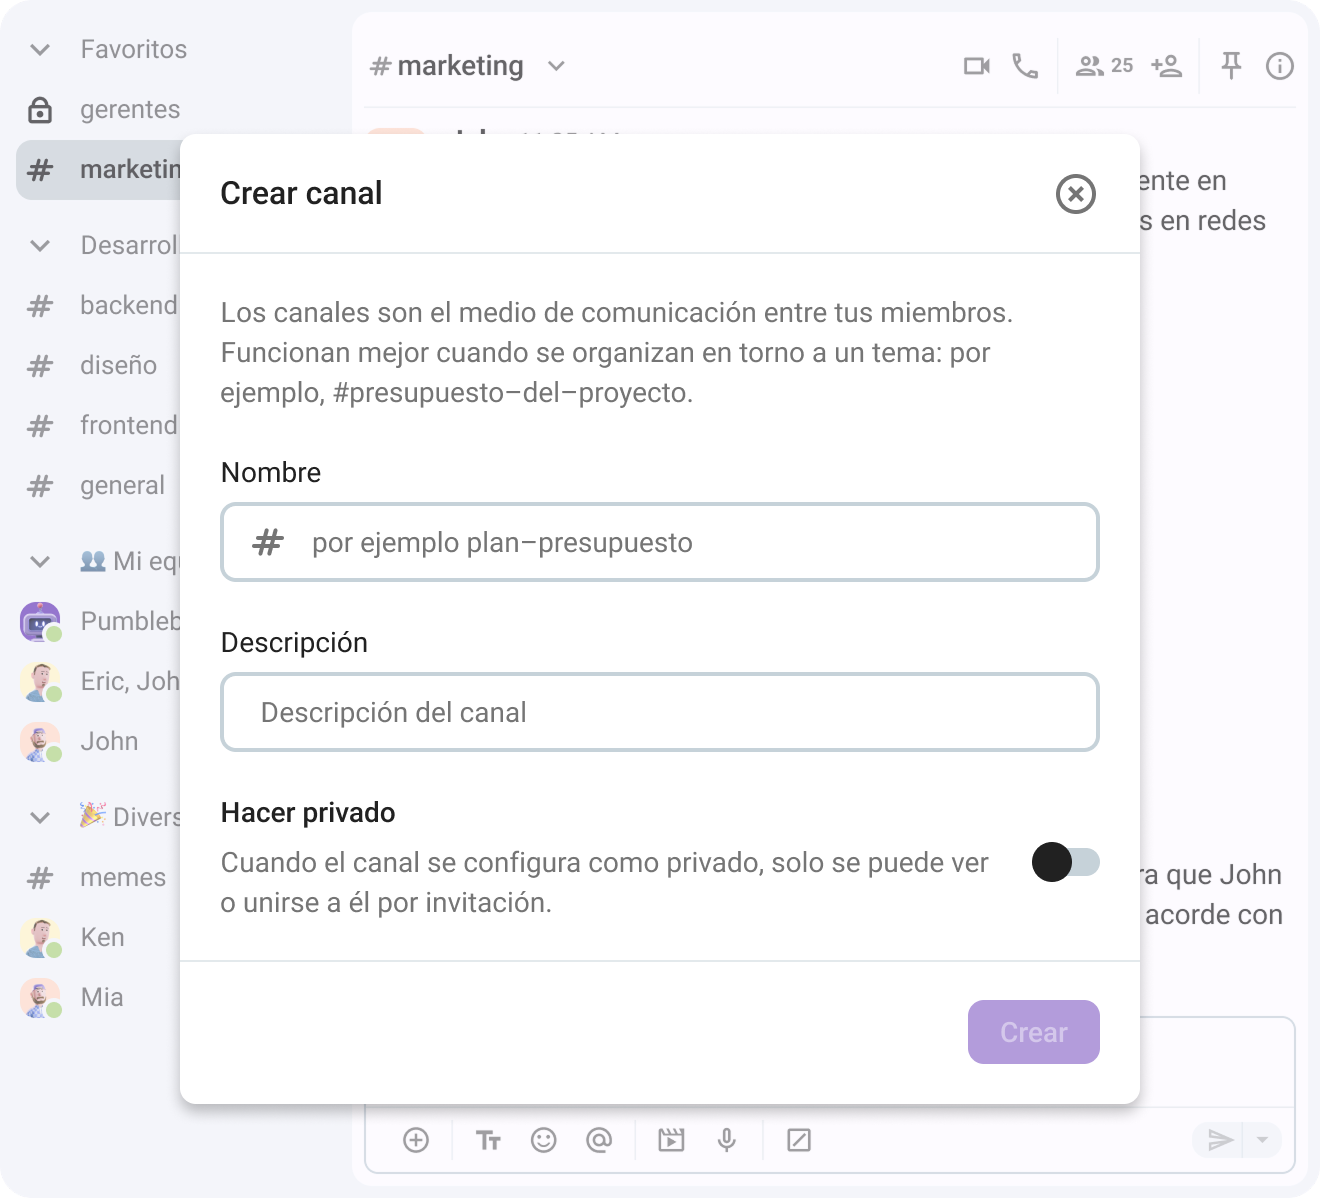Open the emoji picker in composer
1320x1198 pixels.
(x=543, y=1140)
